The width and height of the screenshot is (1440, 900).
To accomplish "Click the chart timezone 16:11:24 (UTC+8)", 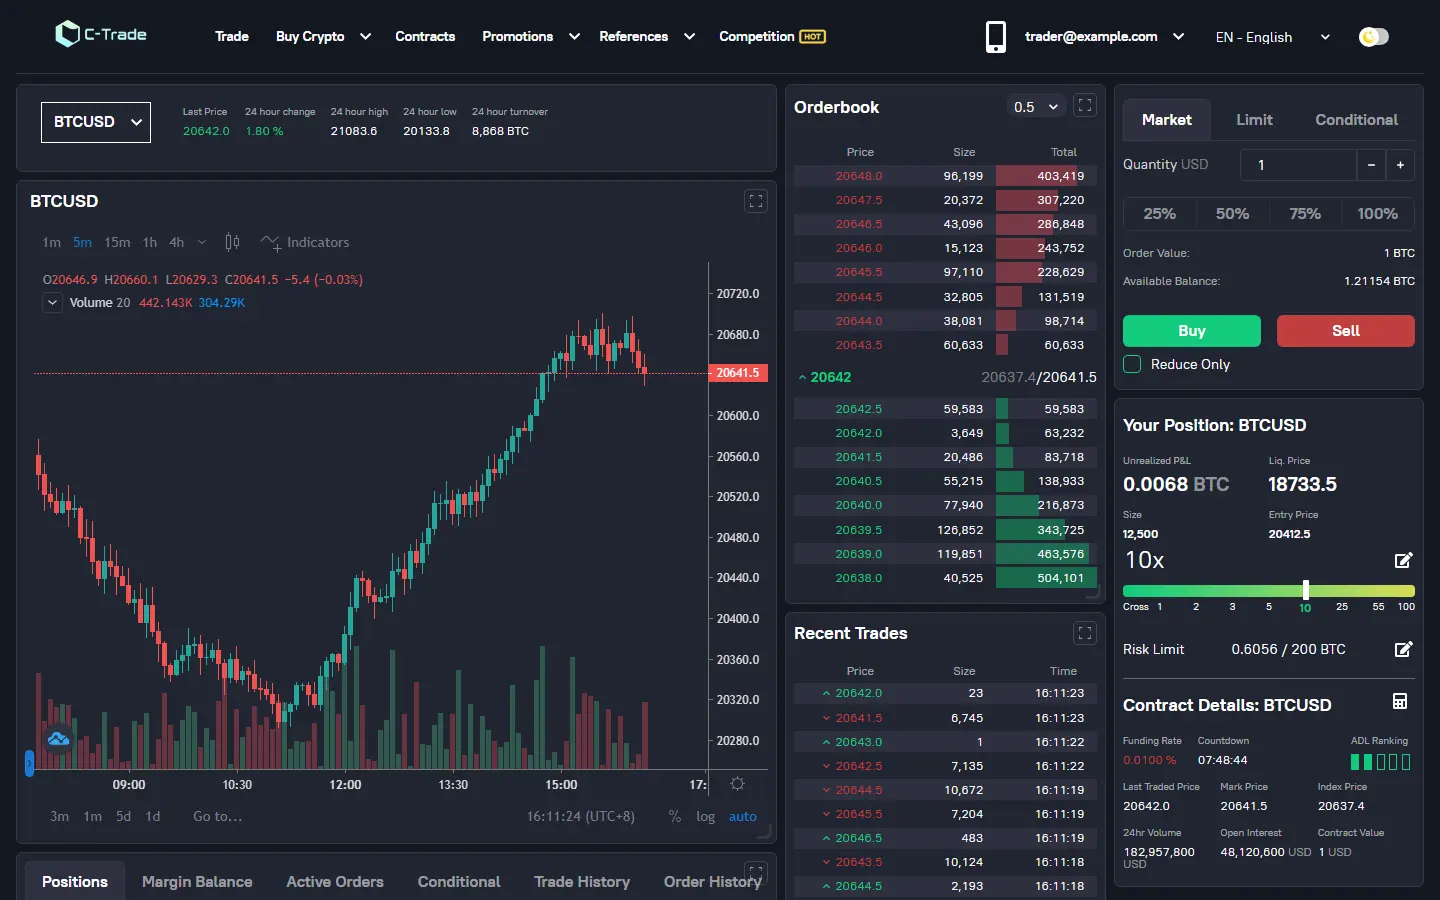I will 581,816.
